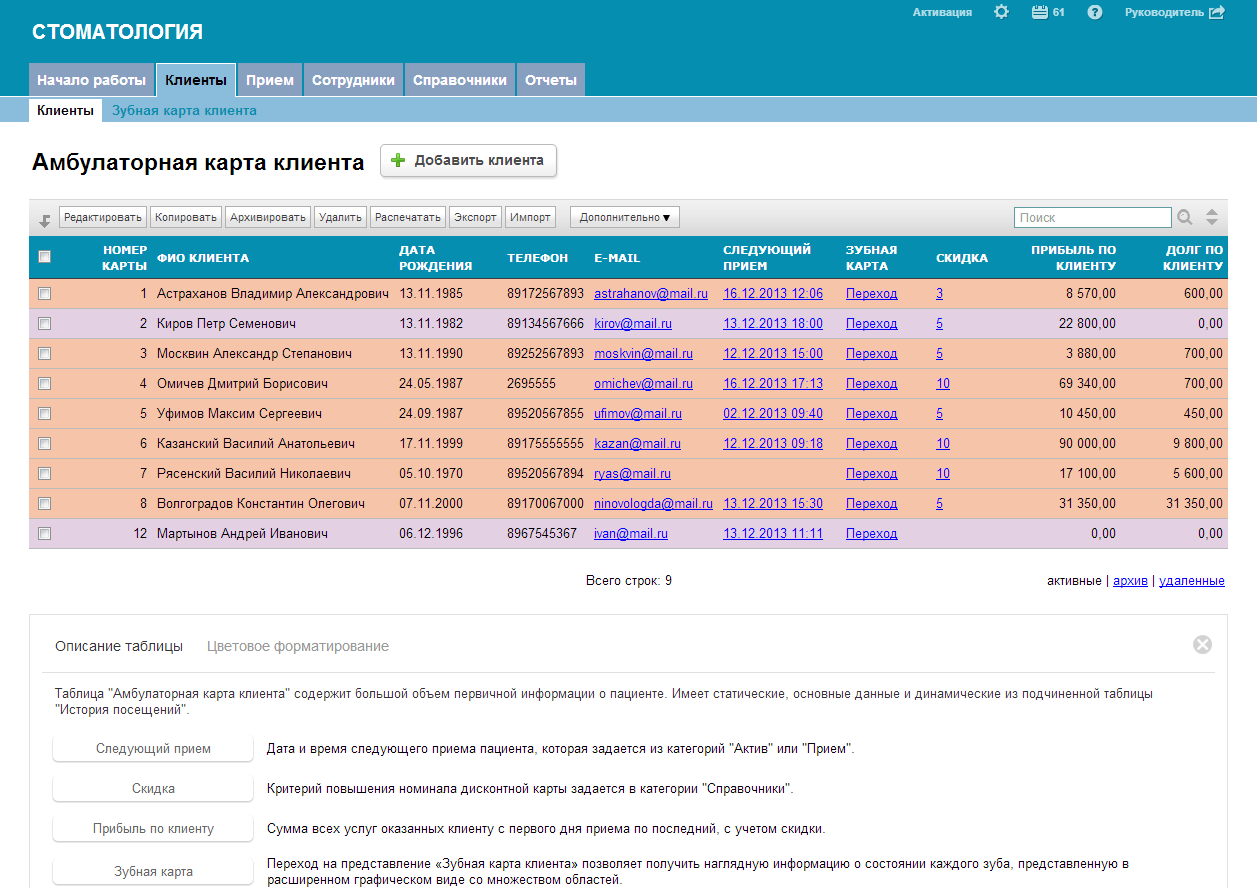The width and height of the screenshot is (1257, 888).
Task: Open the Зубная карта клиента subtab
Action: click(184, 111)
